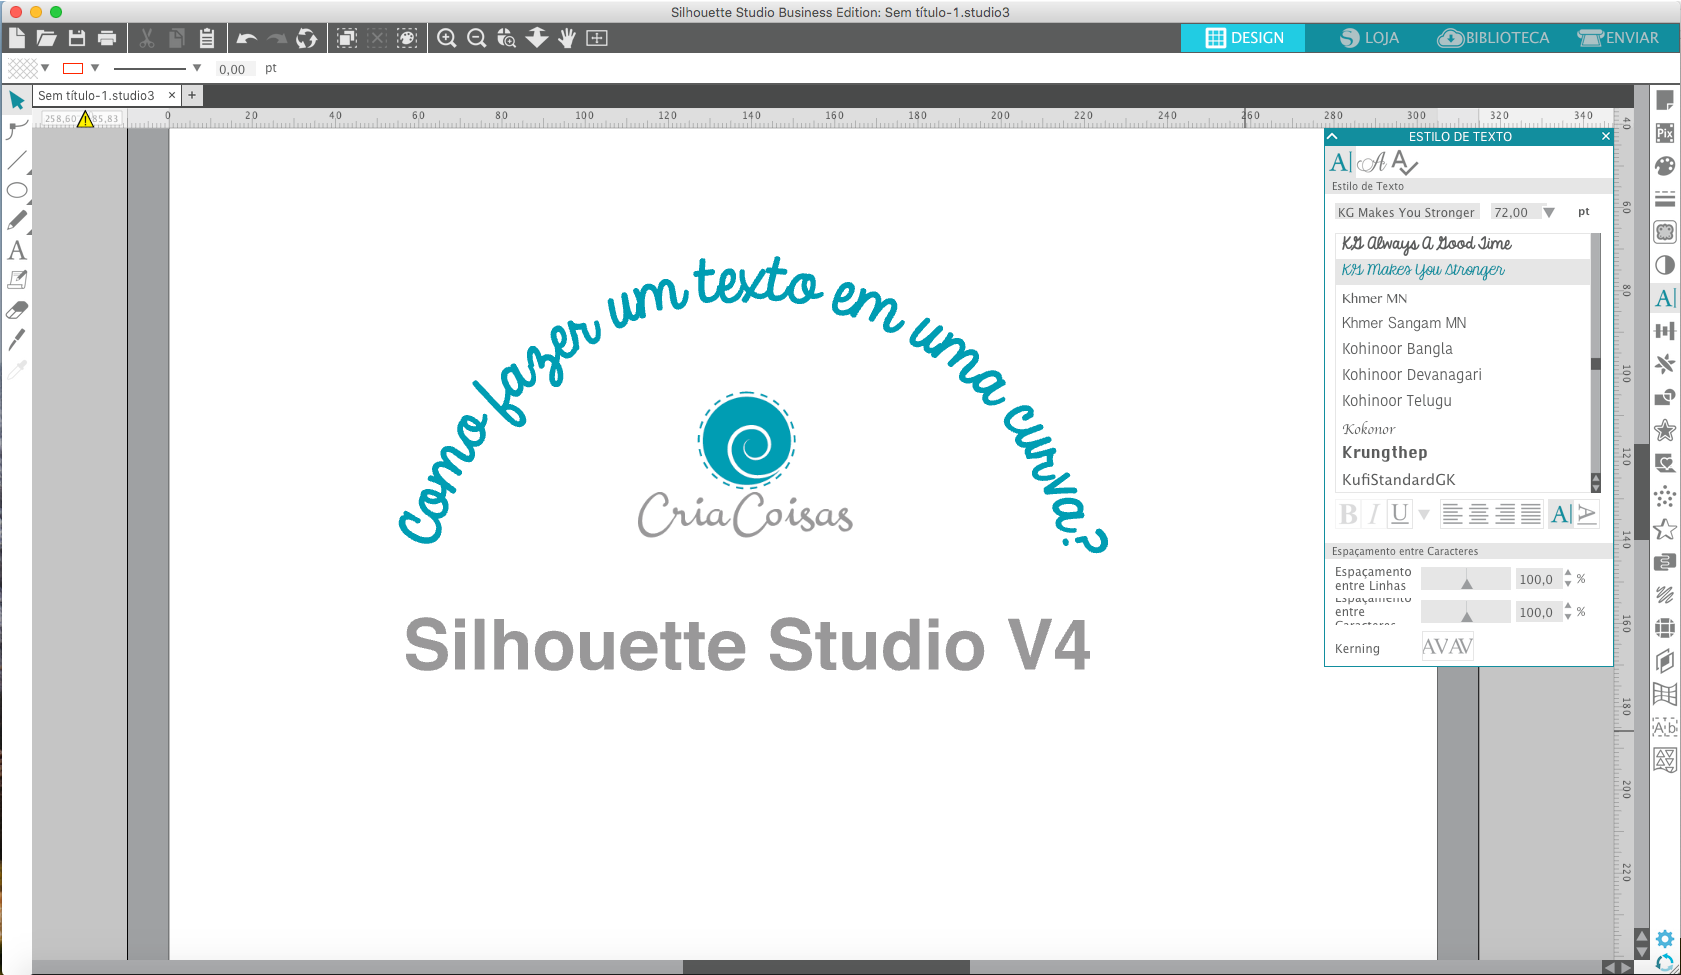Toggle italic formatting
The height and width of the screenshot is (975, 1681).
[x=1374, y=513]
